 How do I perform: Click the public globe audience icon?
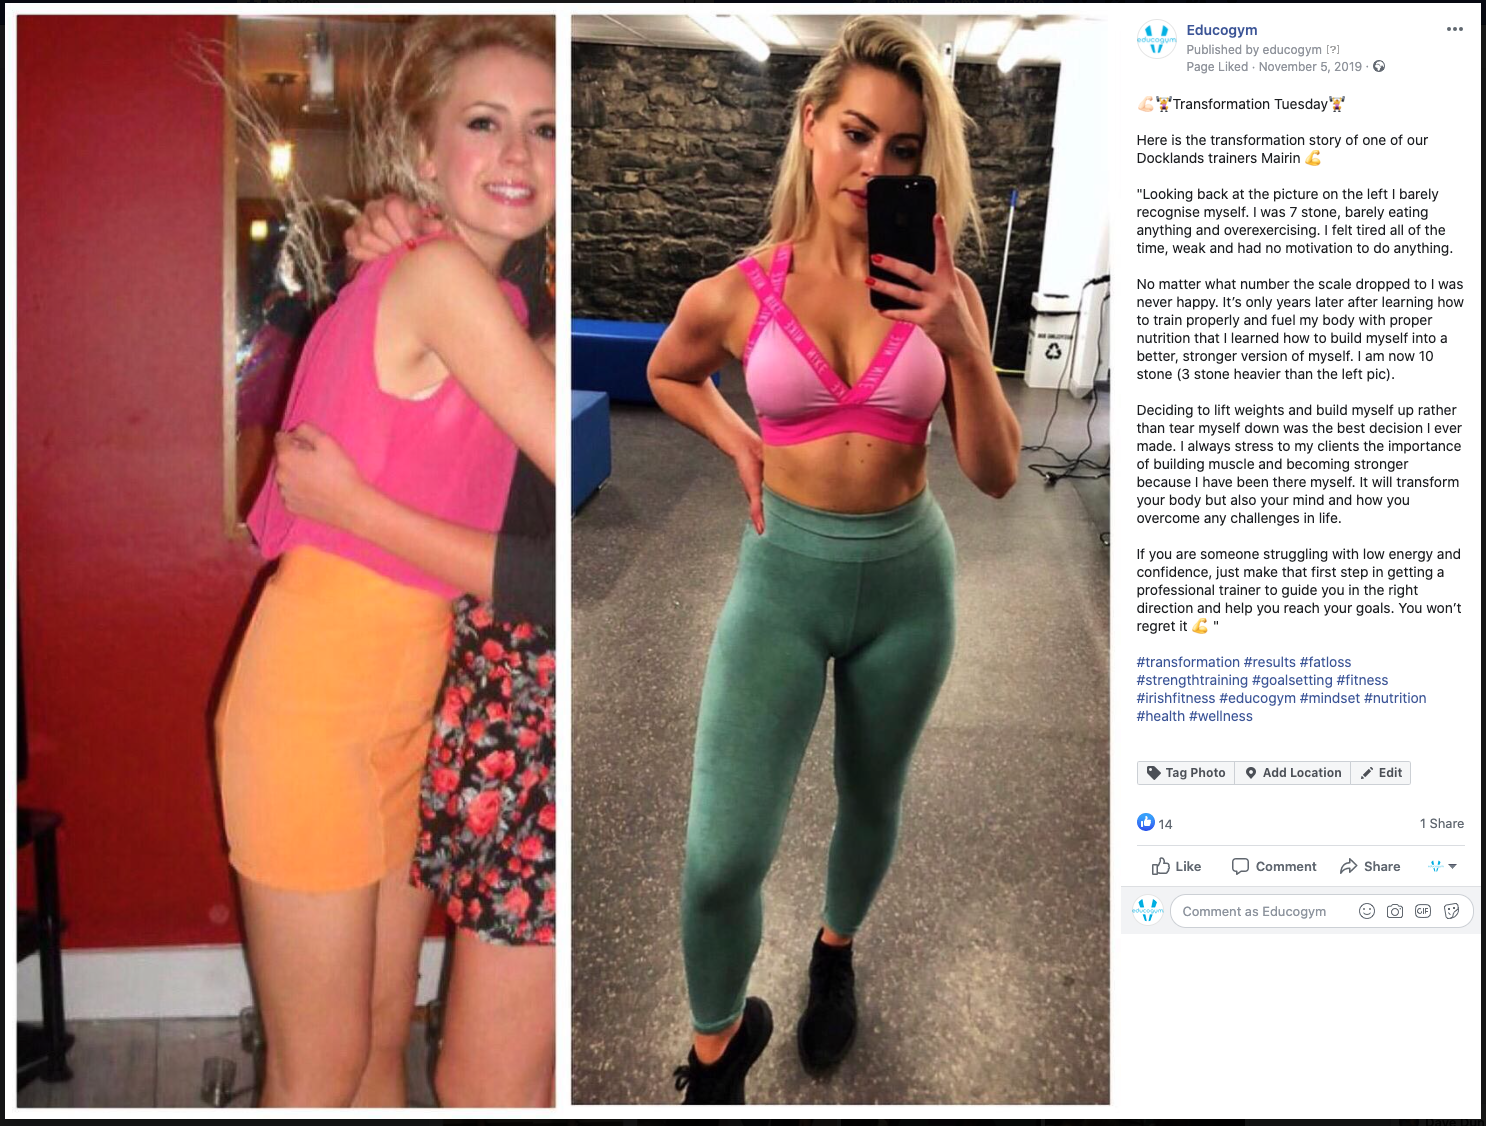(1379, 67)
